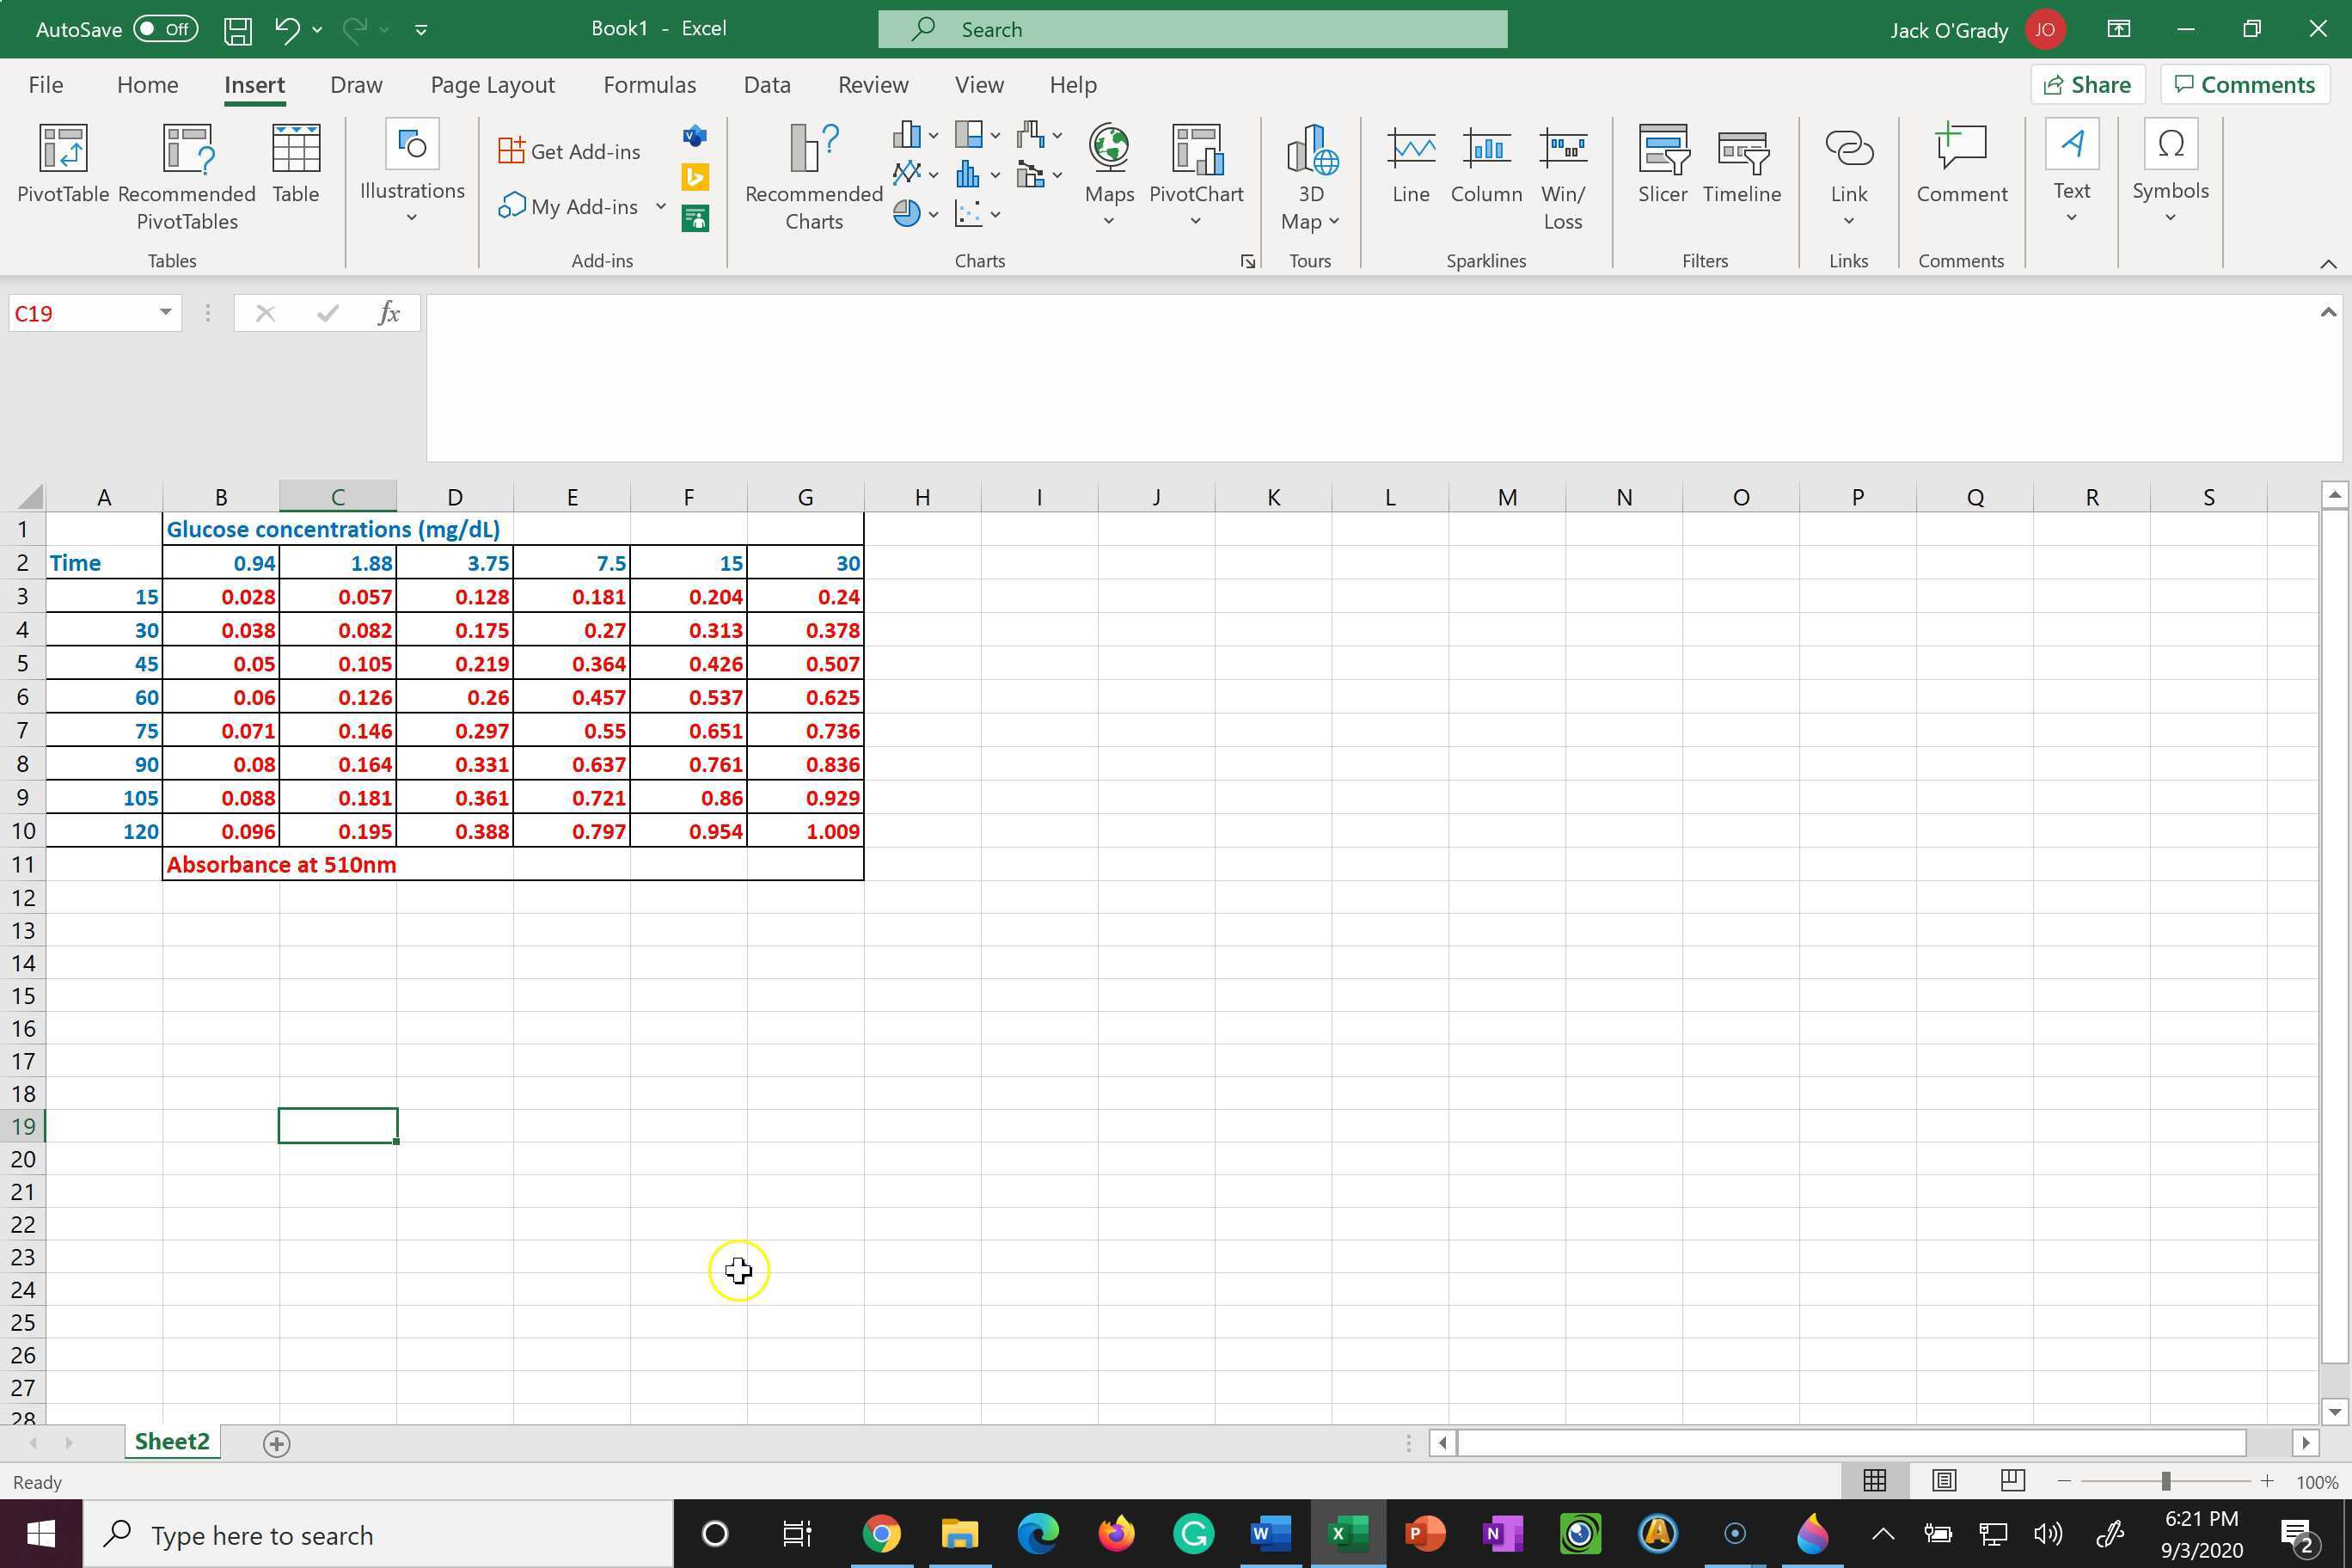The height and width of the screenshot is (1568, 2352).
Task: Open the Review ribbon tab
Action: click(872, 85)
